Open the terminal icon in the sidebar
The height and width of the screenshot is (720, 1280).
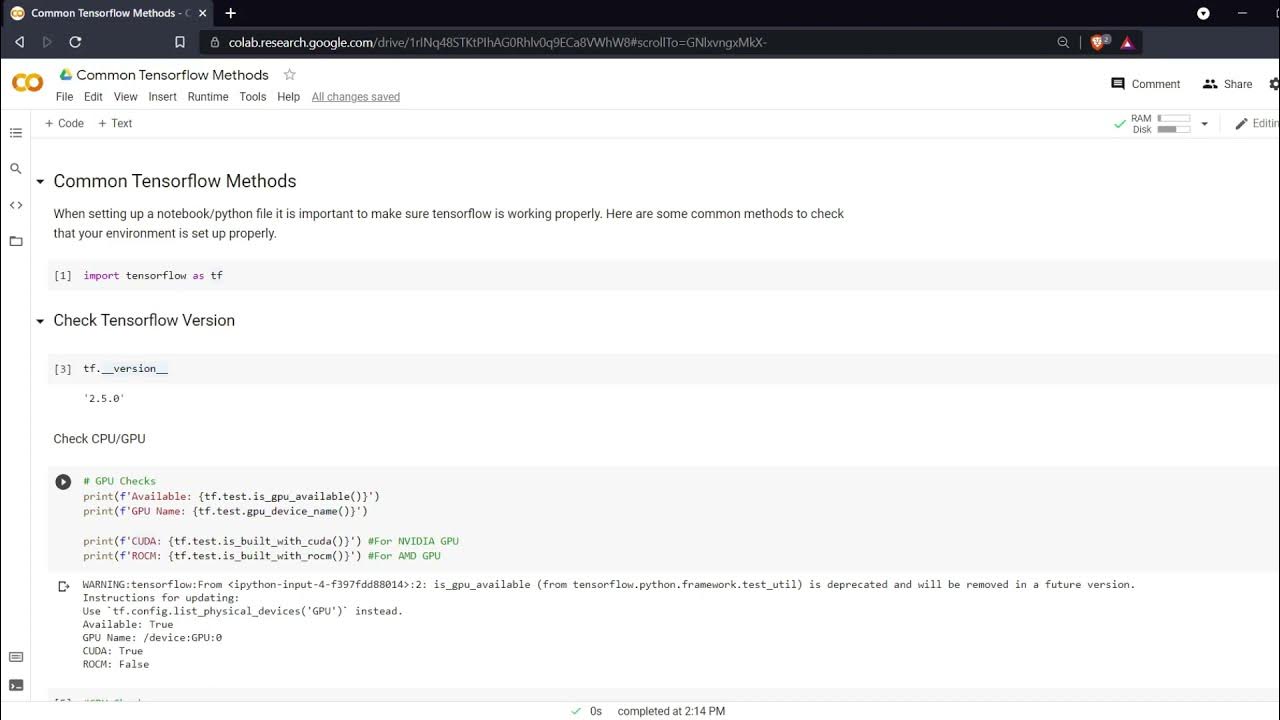tap(16, 685)
